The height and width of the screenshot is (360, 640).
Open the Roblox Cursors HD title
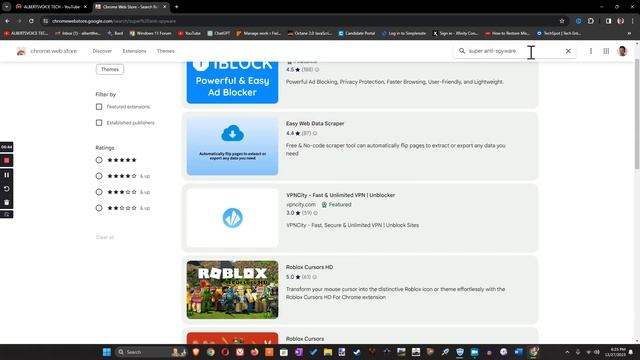click(309, 267)
